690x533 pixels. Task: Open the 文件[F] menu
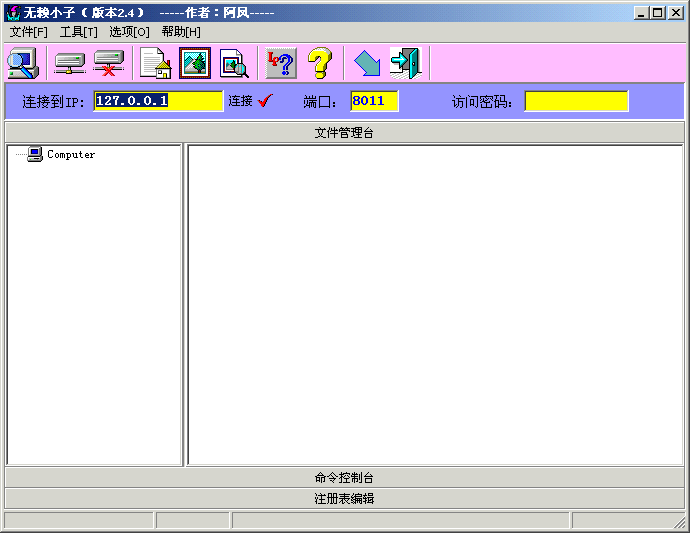click(x=29, y=31)
